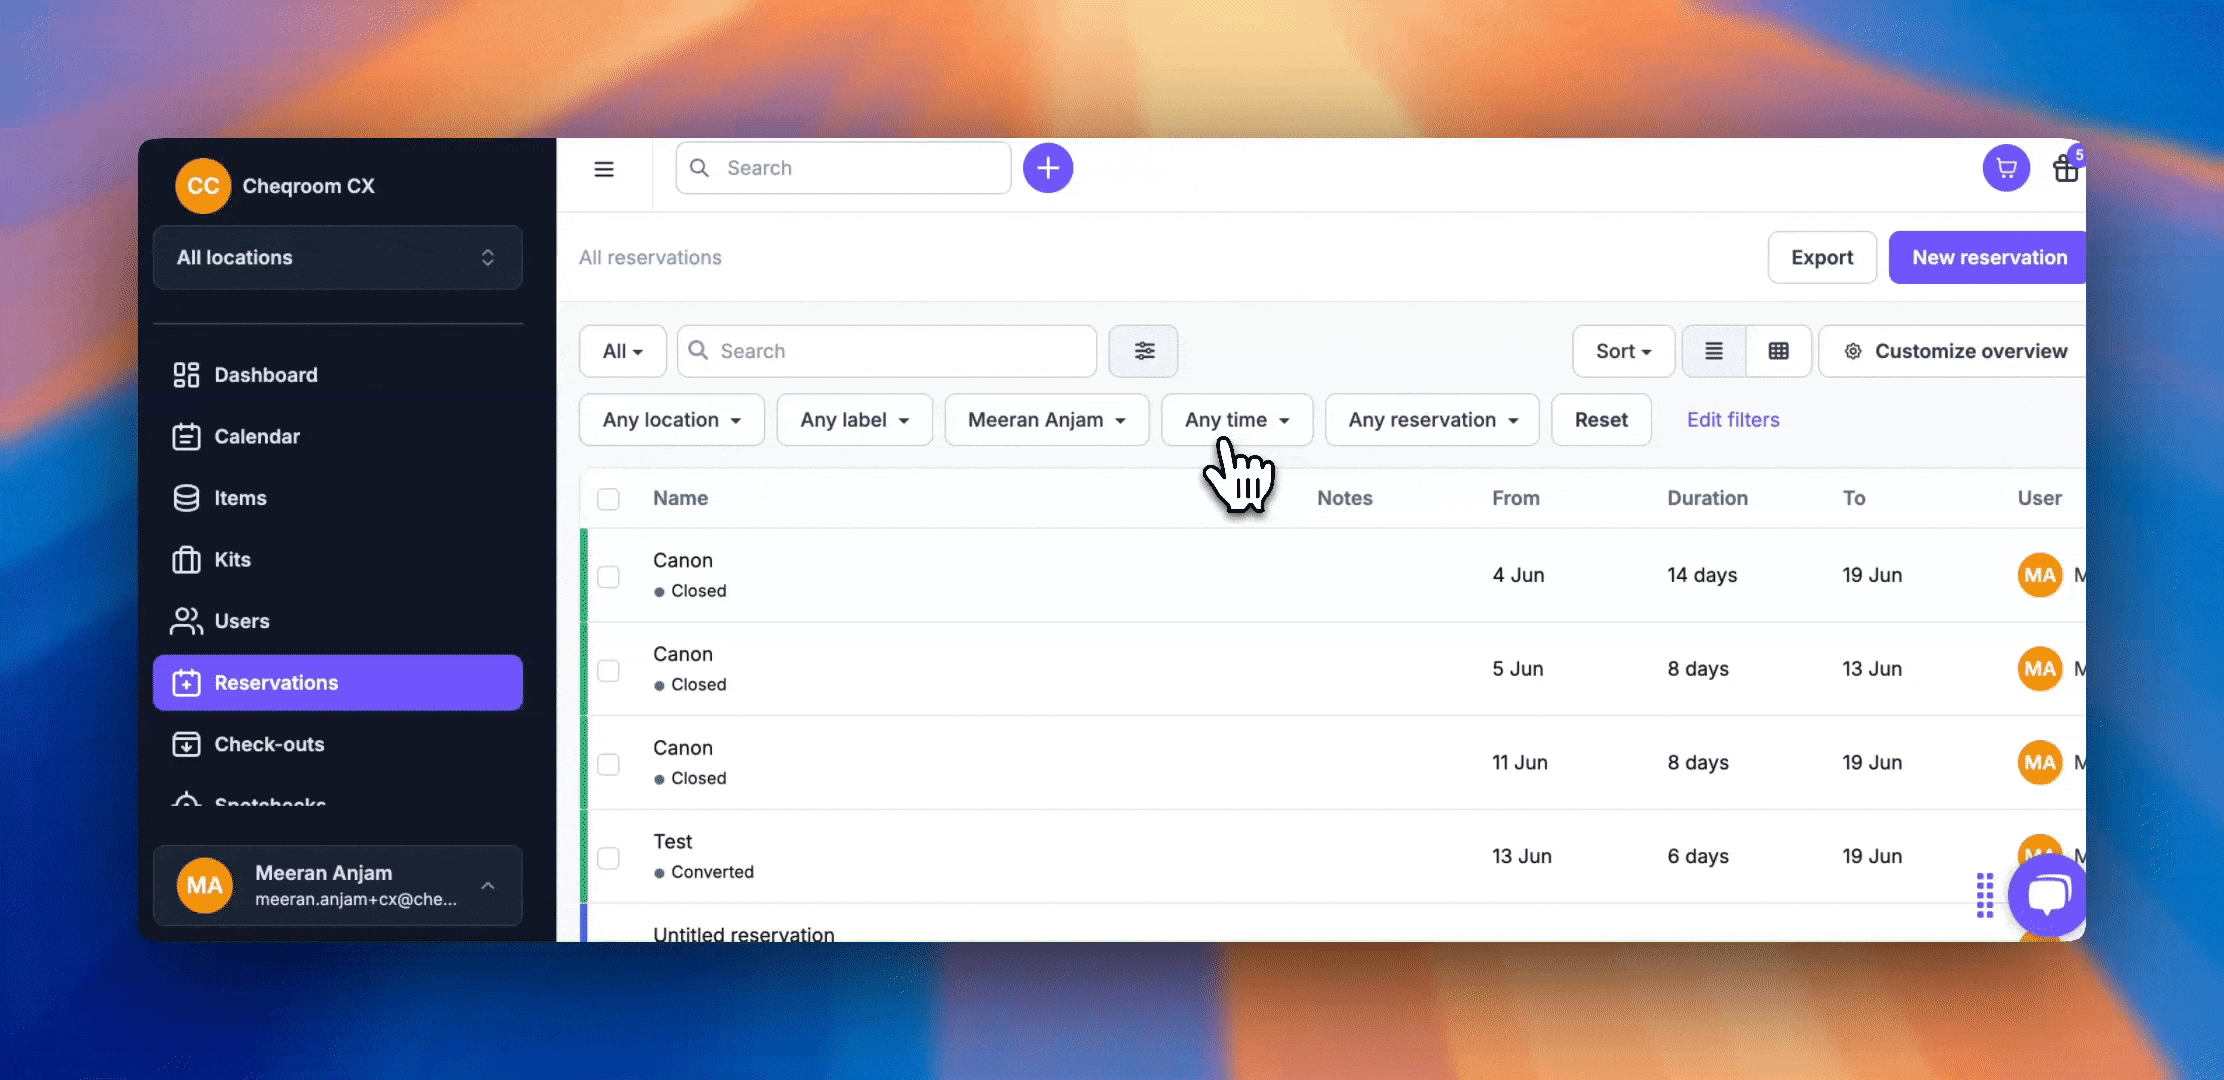This screenshot has width=2224, height=1080.
Task: Click the filter sliders icon button
Action: 1143,351
